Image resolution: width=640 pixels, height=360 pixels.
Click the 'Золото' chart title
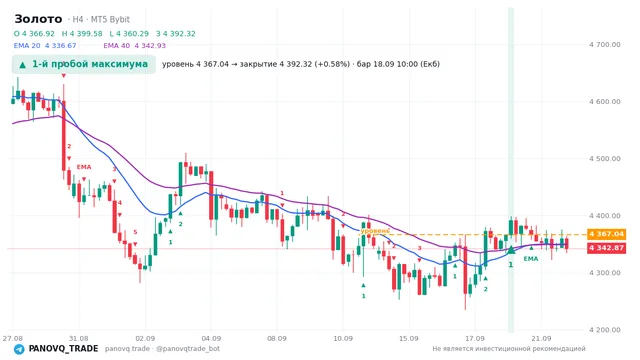pyautogui.click(x=38, y=19)
